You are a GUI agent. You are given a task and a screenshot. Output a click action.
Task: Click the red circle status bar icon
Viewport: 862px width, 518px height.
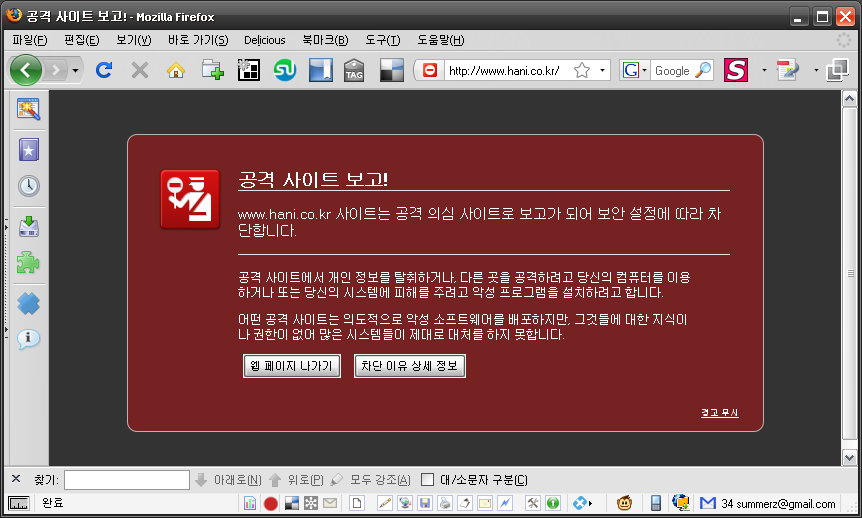coord(270,503)
